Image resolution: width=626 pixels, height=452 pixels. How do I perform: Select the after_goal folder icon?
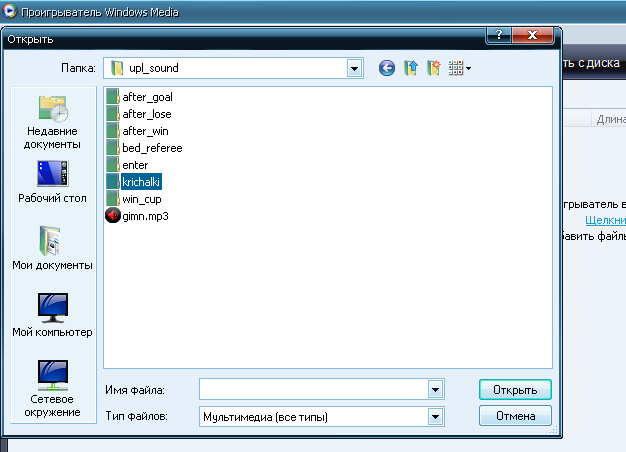(x=113, y=97)
